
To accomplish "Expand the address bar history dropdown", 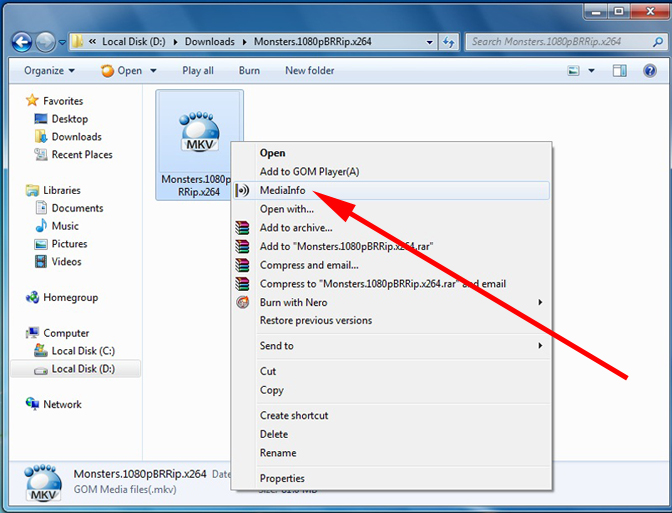I will click(x=429, y=42).
